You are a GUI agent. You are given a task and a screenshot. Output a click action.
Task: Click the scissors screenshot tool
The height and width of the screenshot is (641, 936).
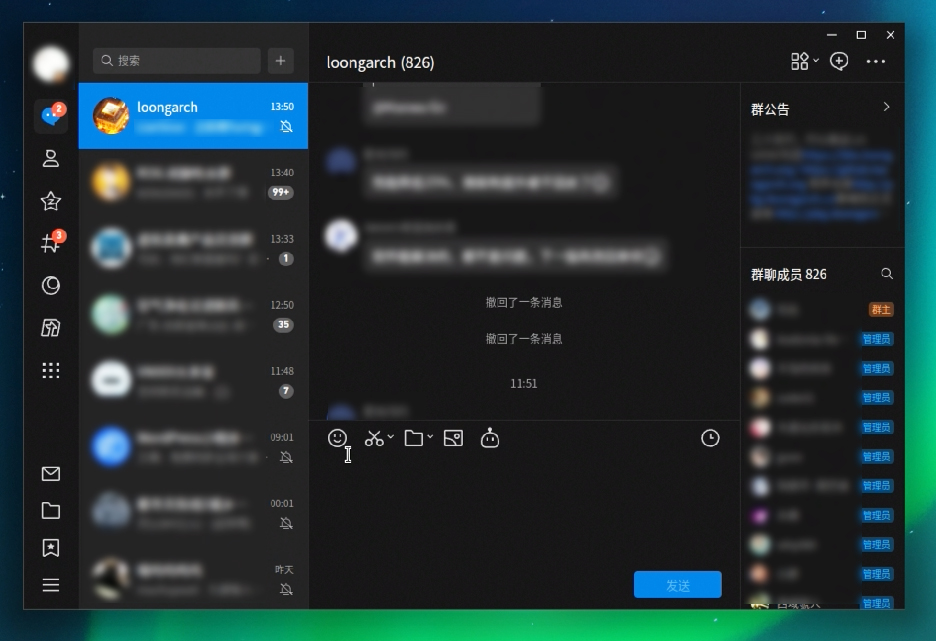click(x=374, y=438)
